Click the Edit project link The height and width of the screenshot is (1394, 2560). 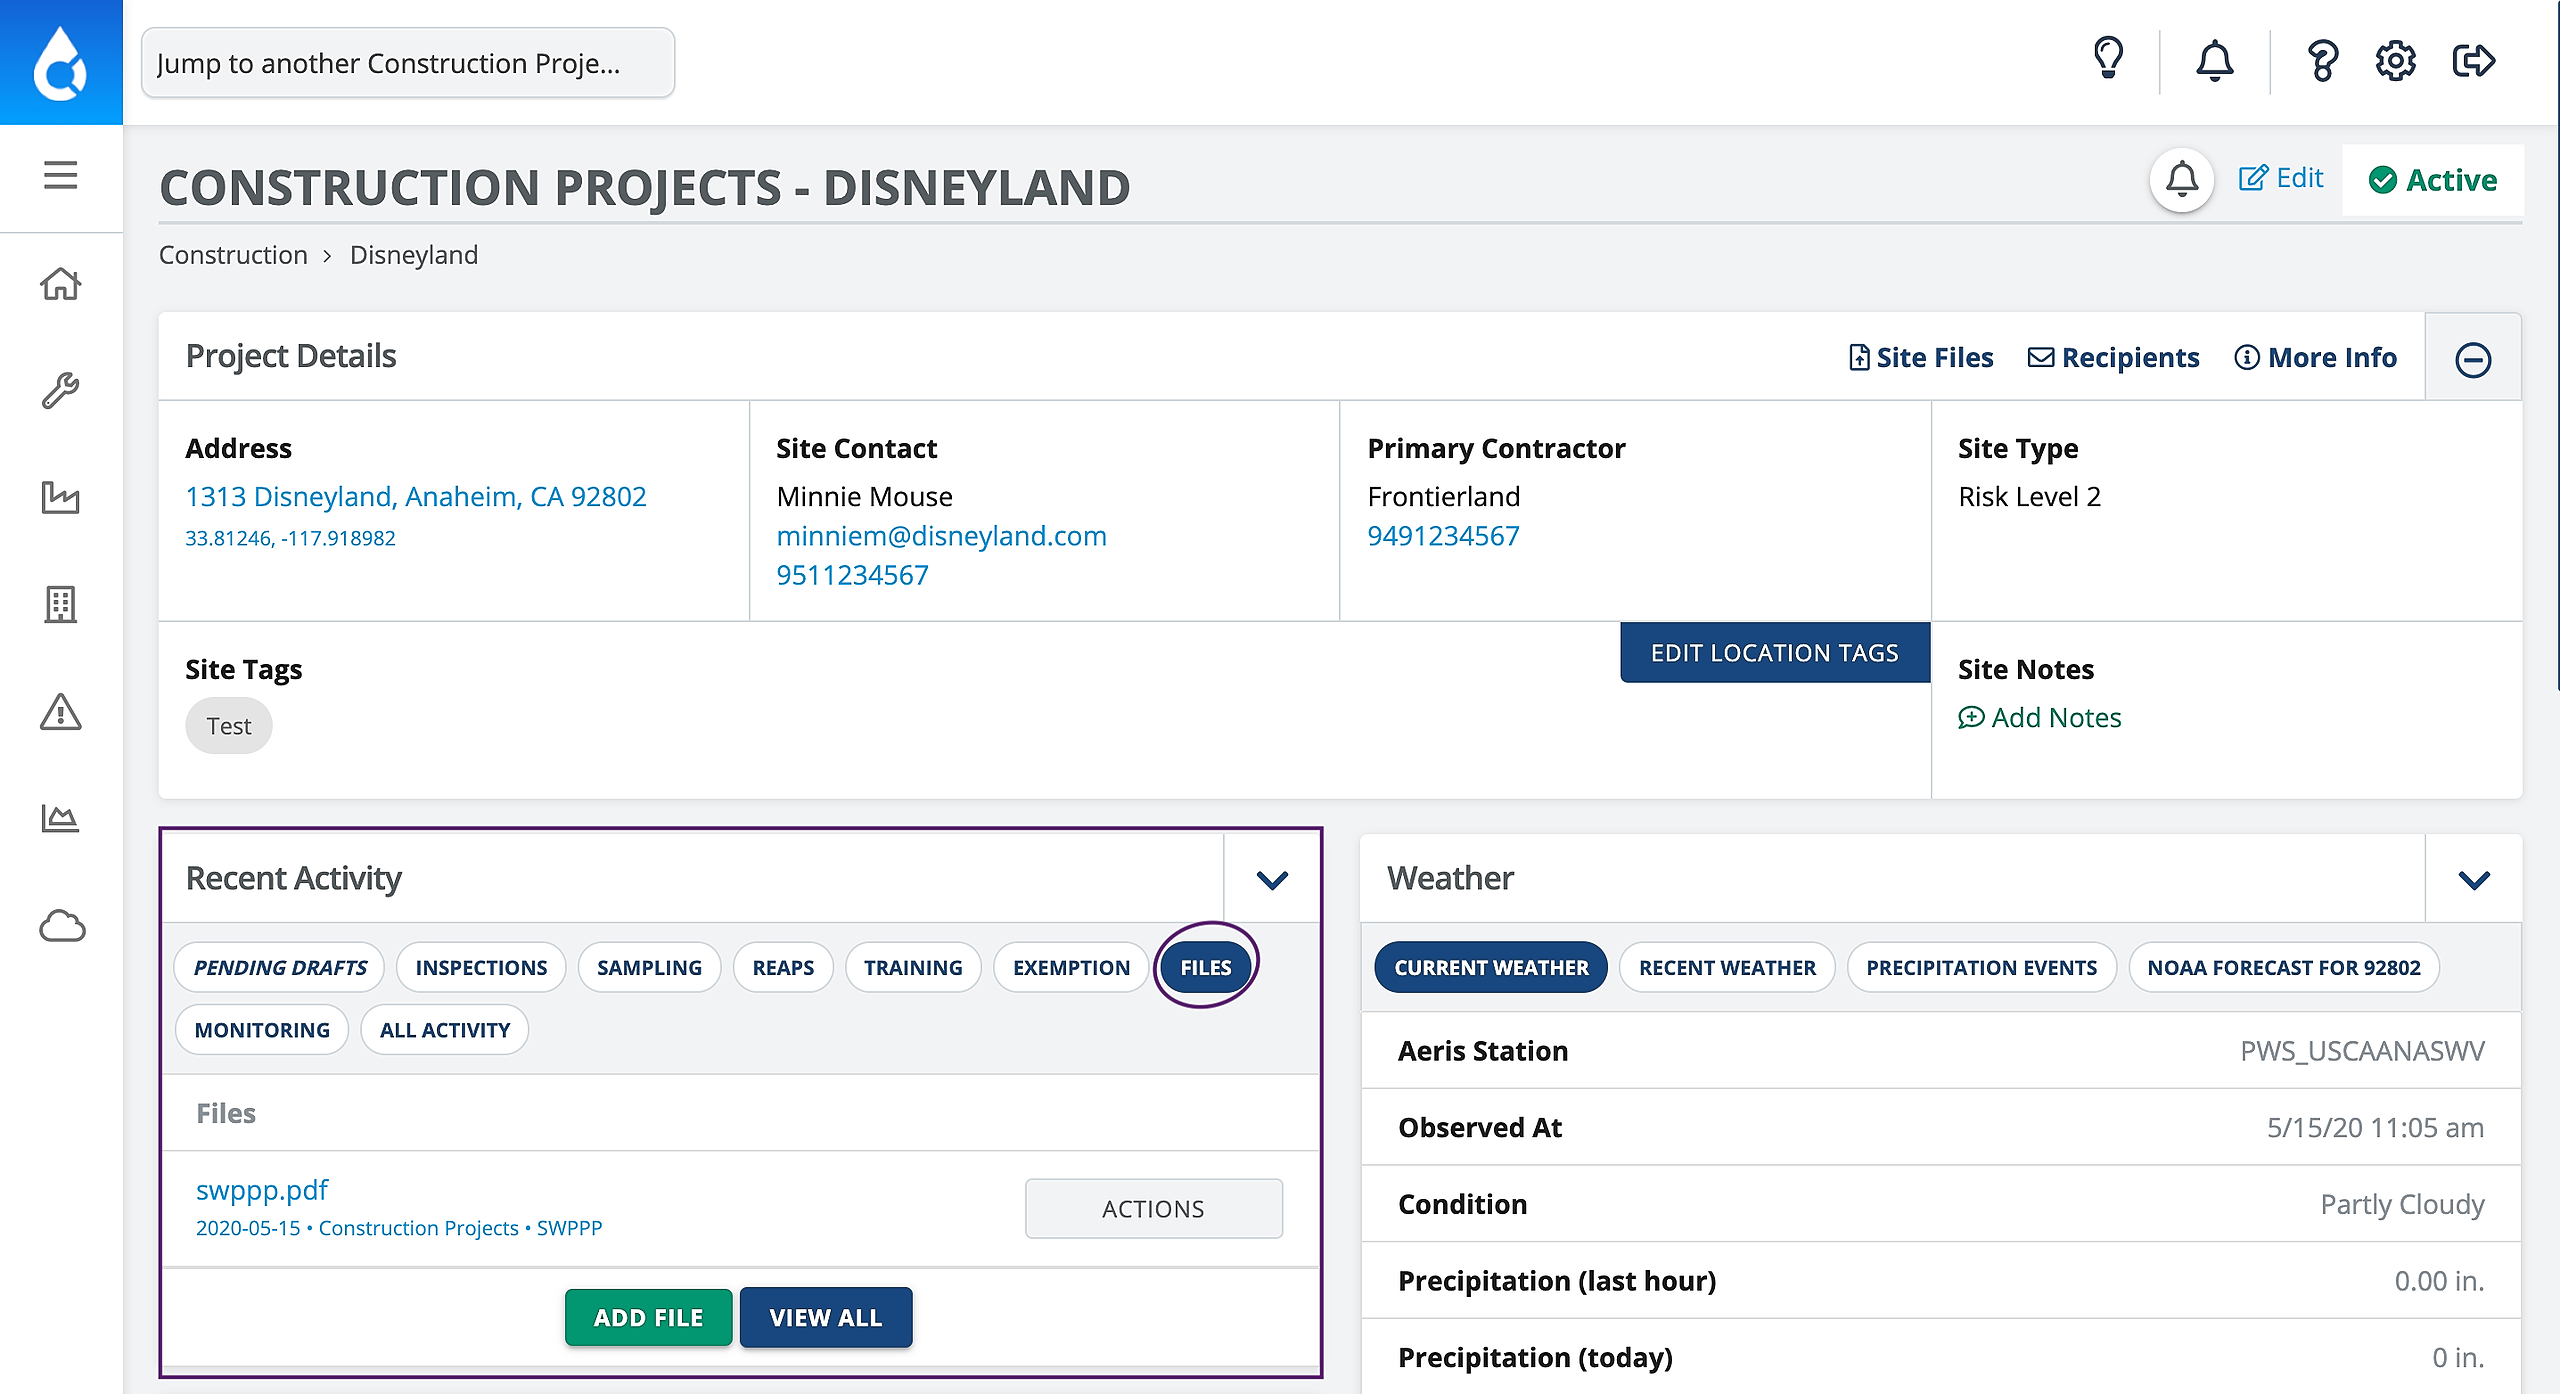click(x=2281, y=178)
